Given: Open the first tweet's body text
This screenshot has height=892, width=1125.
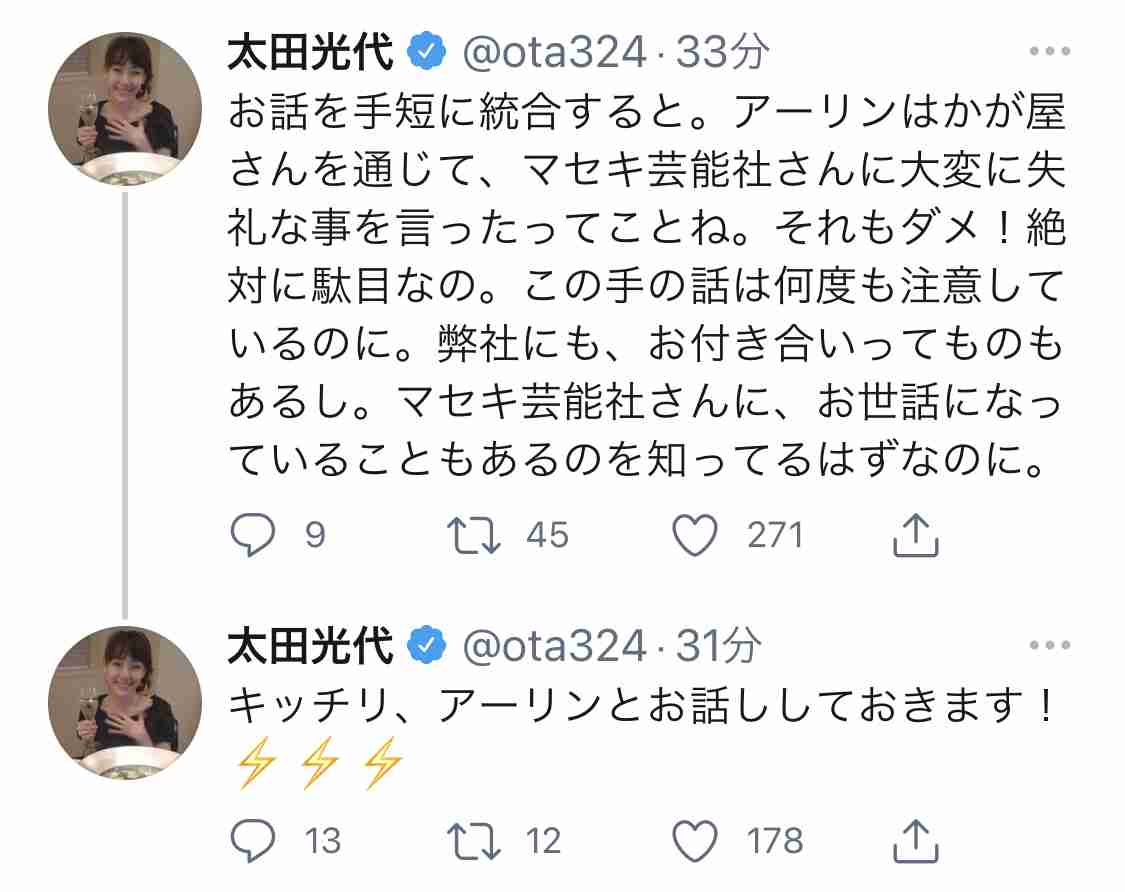Looking at the screenshot, I should [646, 286].
